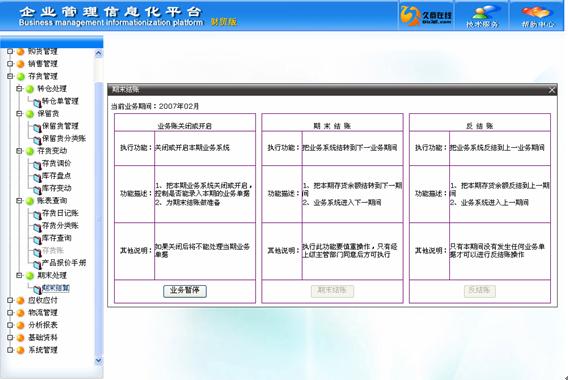
Task: Click the icon beside 库存变动
Action: click(x=37, y=190)
